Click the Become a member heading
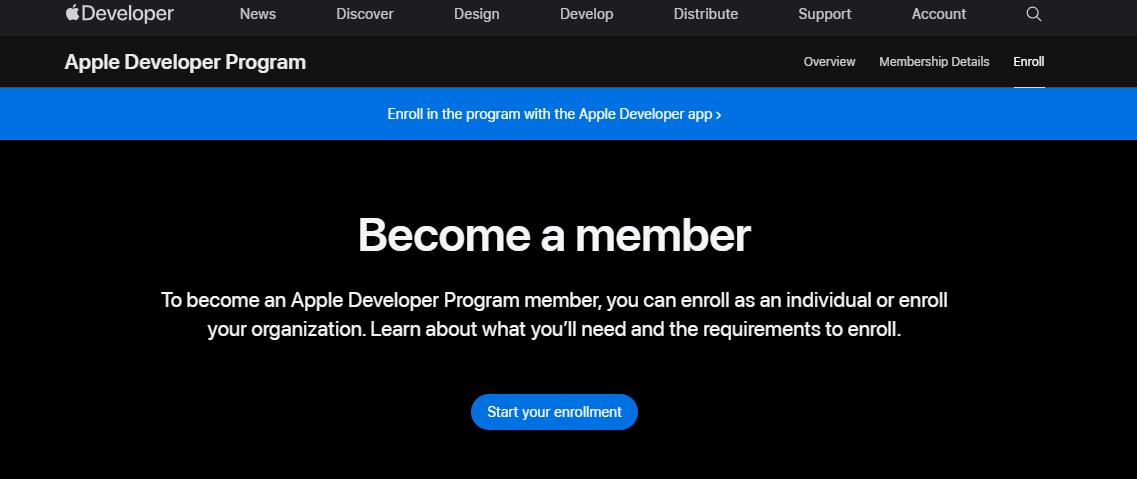The image size is (1137, 479). point(554,235)
